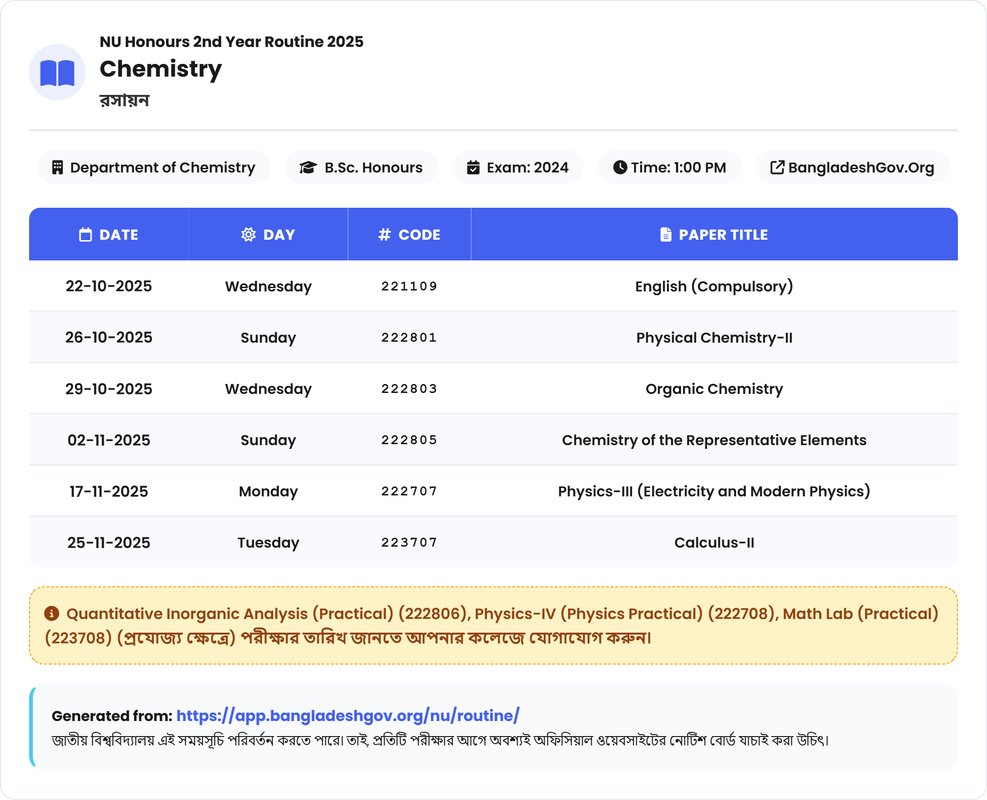Select the date 22-10-2025
987x800 pixels.
[x=109, y=286]
